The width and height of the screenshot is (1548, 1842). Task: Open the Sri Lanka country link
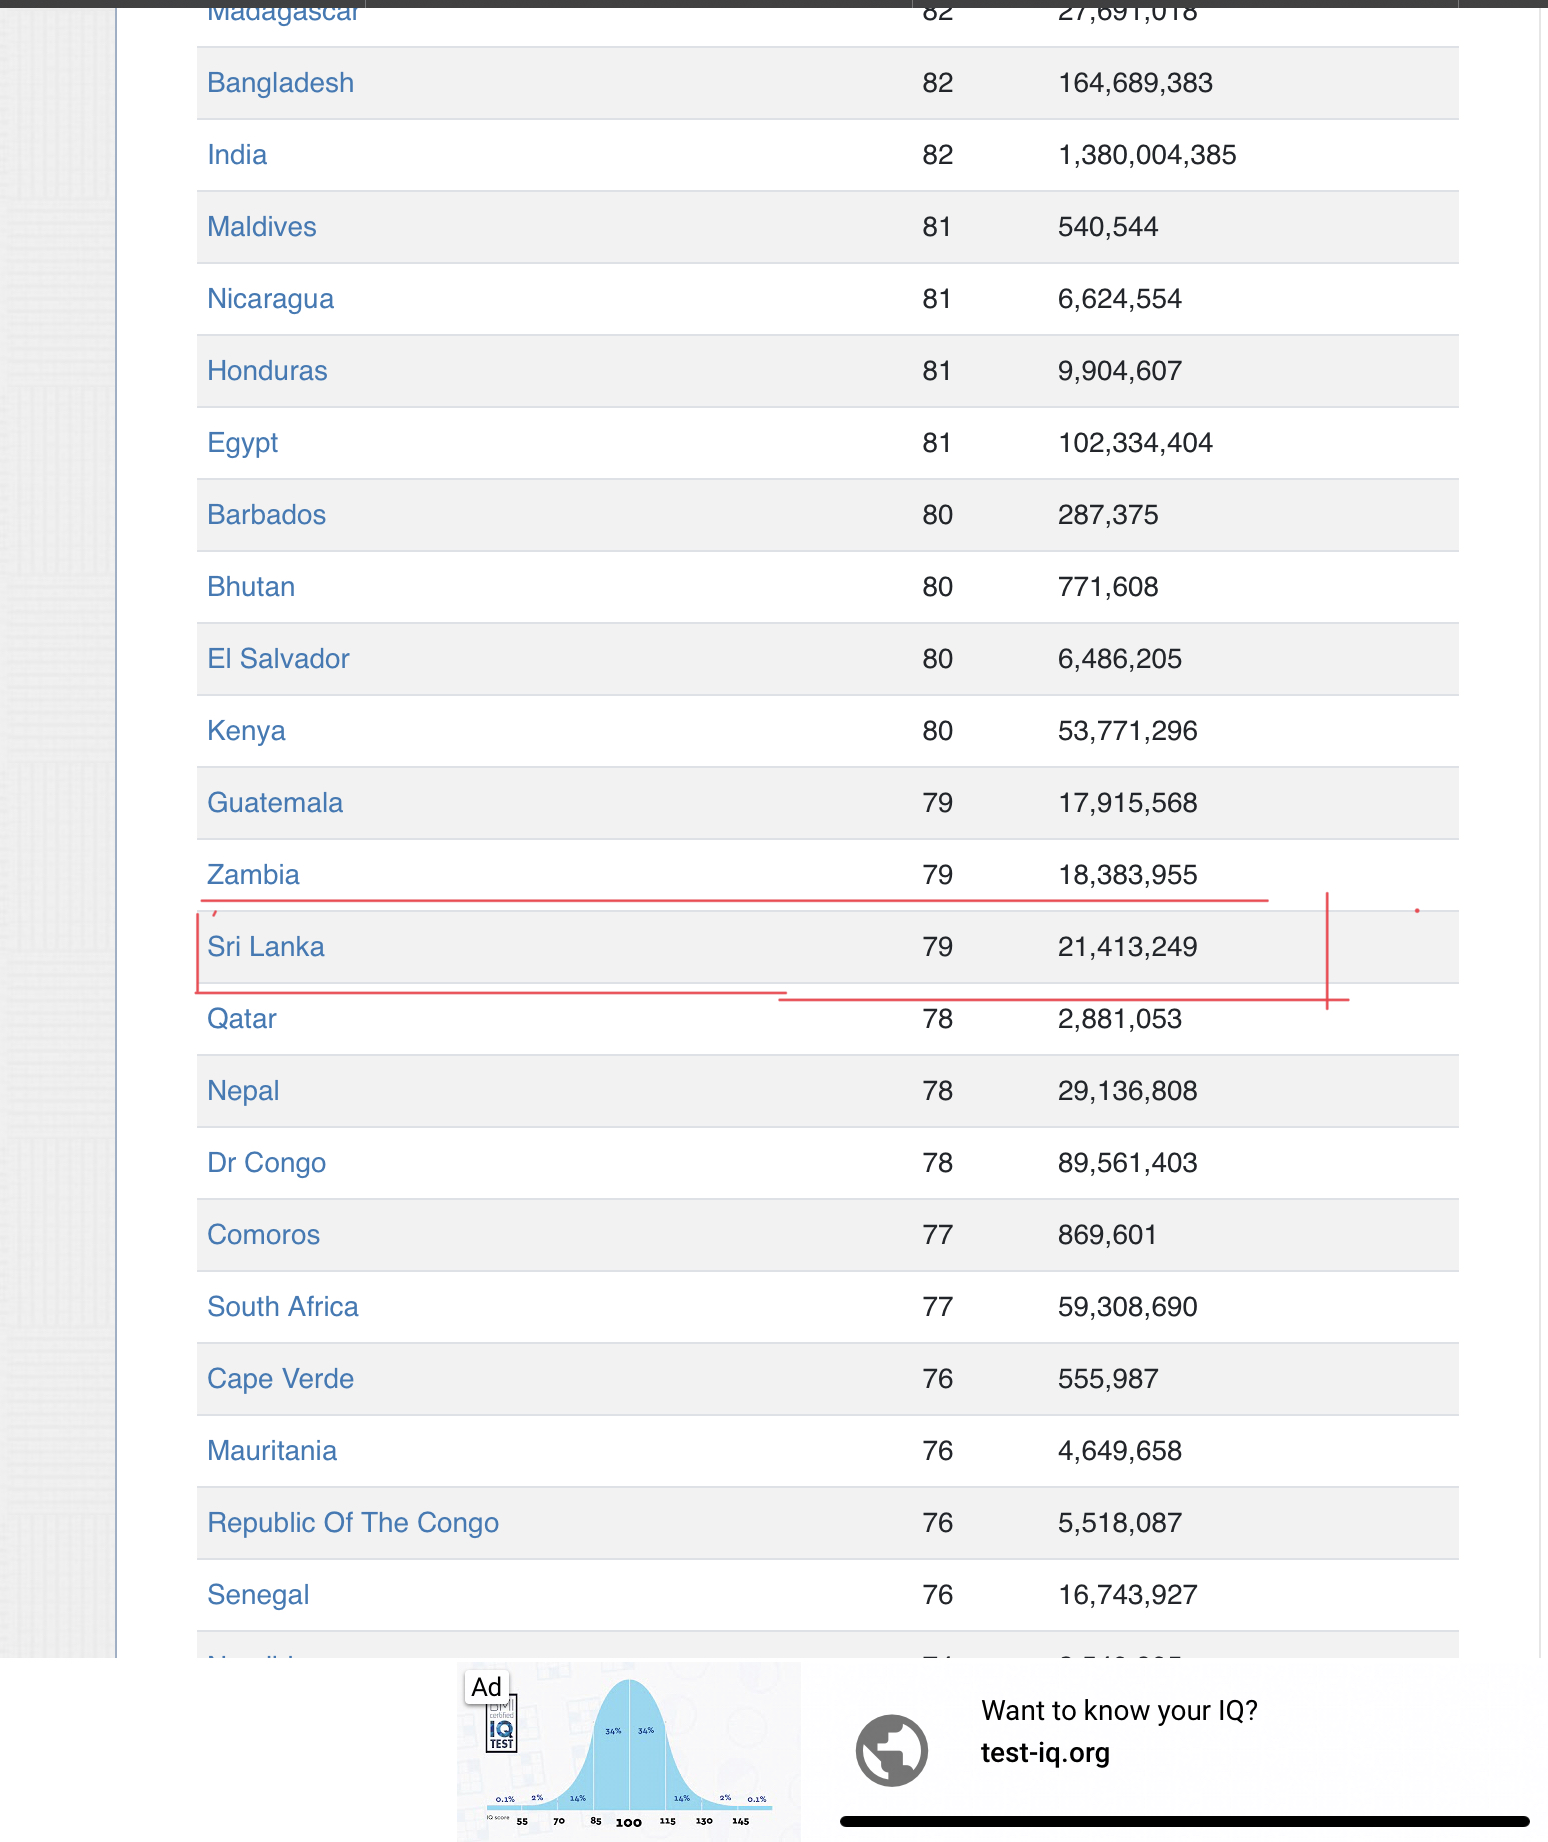pyautogui.click(x=265, y=947)
